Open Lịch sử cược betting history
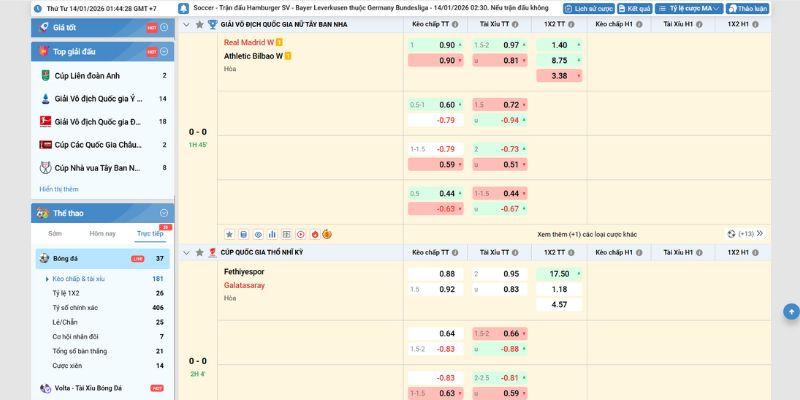800x400 pixels. pyautogui.click(x=587, y=8)
